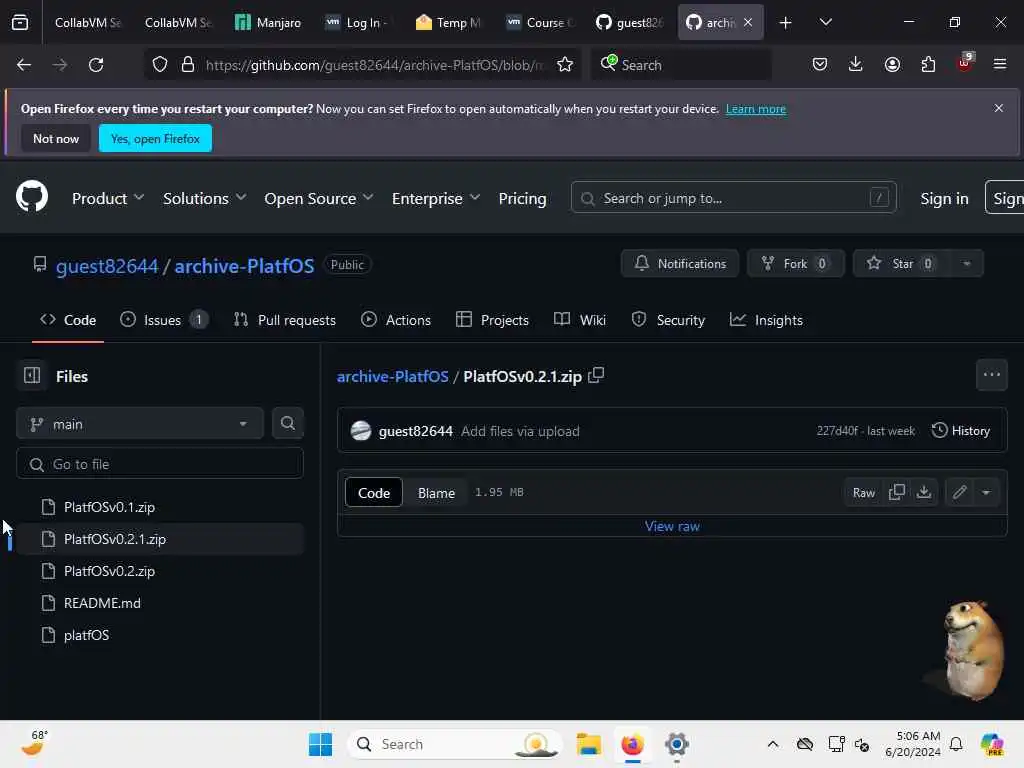Switch to Blame view
This screenshot has width=1024, height=768.
point(436,493)
